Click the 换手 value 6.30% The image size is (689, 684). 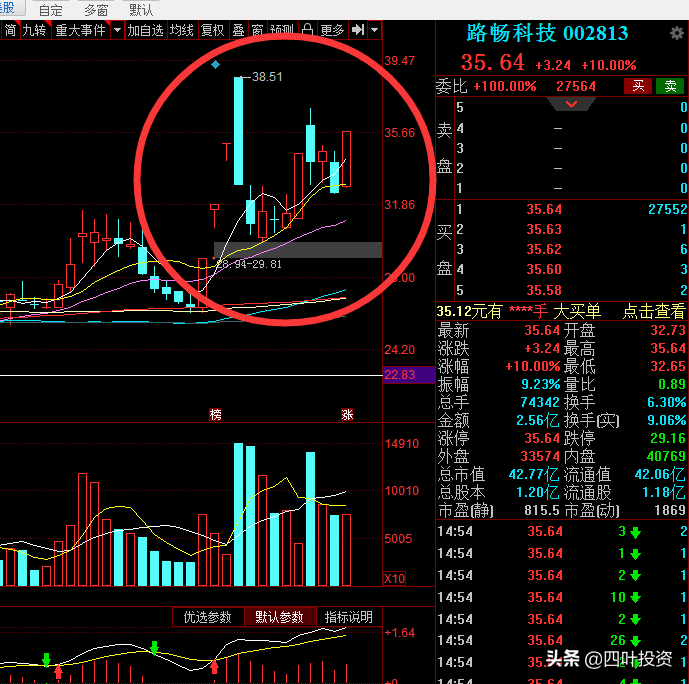pyautogui.click(x=667, y=402)
